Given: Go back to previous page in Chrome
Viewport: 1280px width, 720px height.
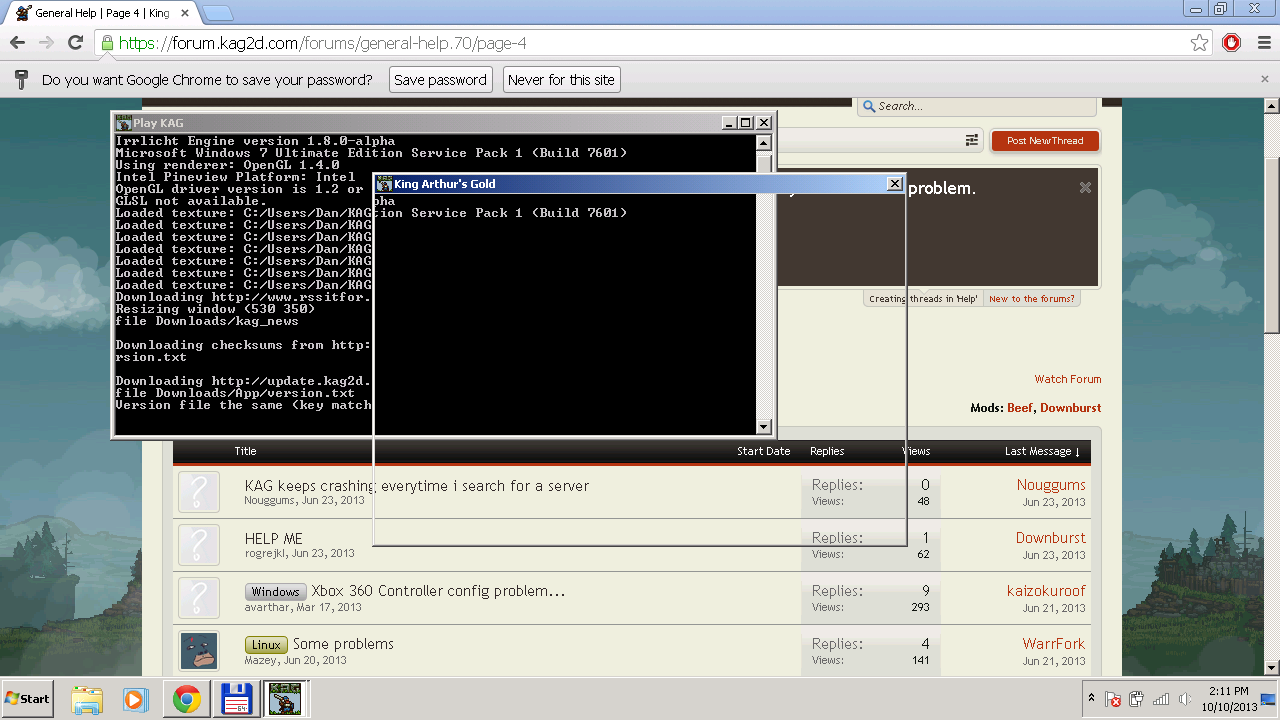Looking at the screenshot, I should (17, 43).
